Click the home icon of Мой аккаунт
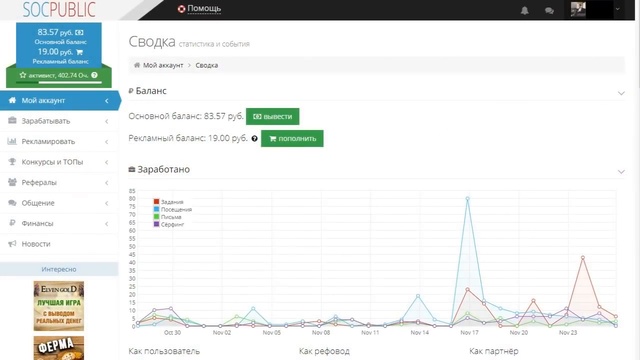This screenshot has height=360, width=640. [x=12, y=100]
